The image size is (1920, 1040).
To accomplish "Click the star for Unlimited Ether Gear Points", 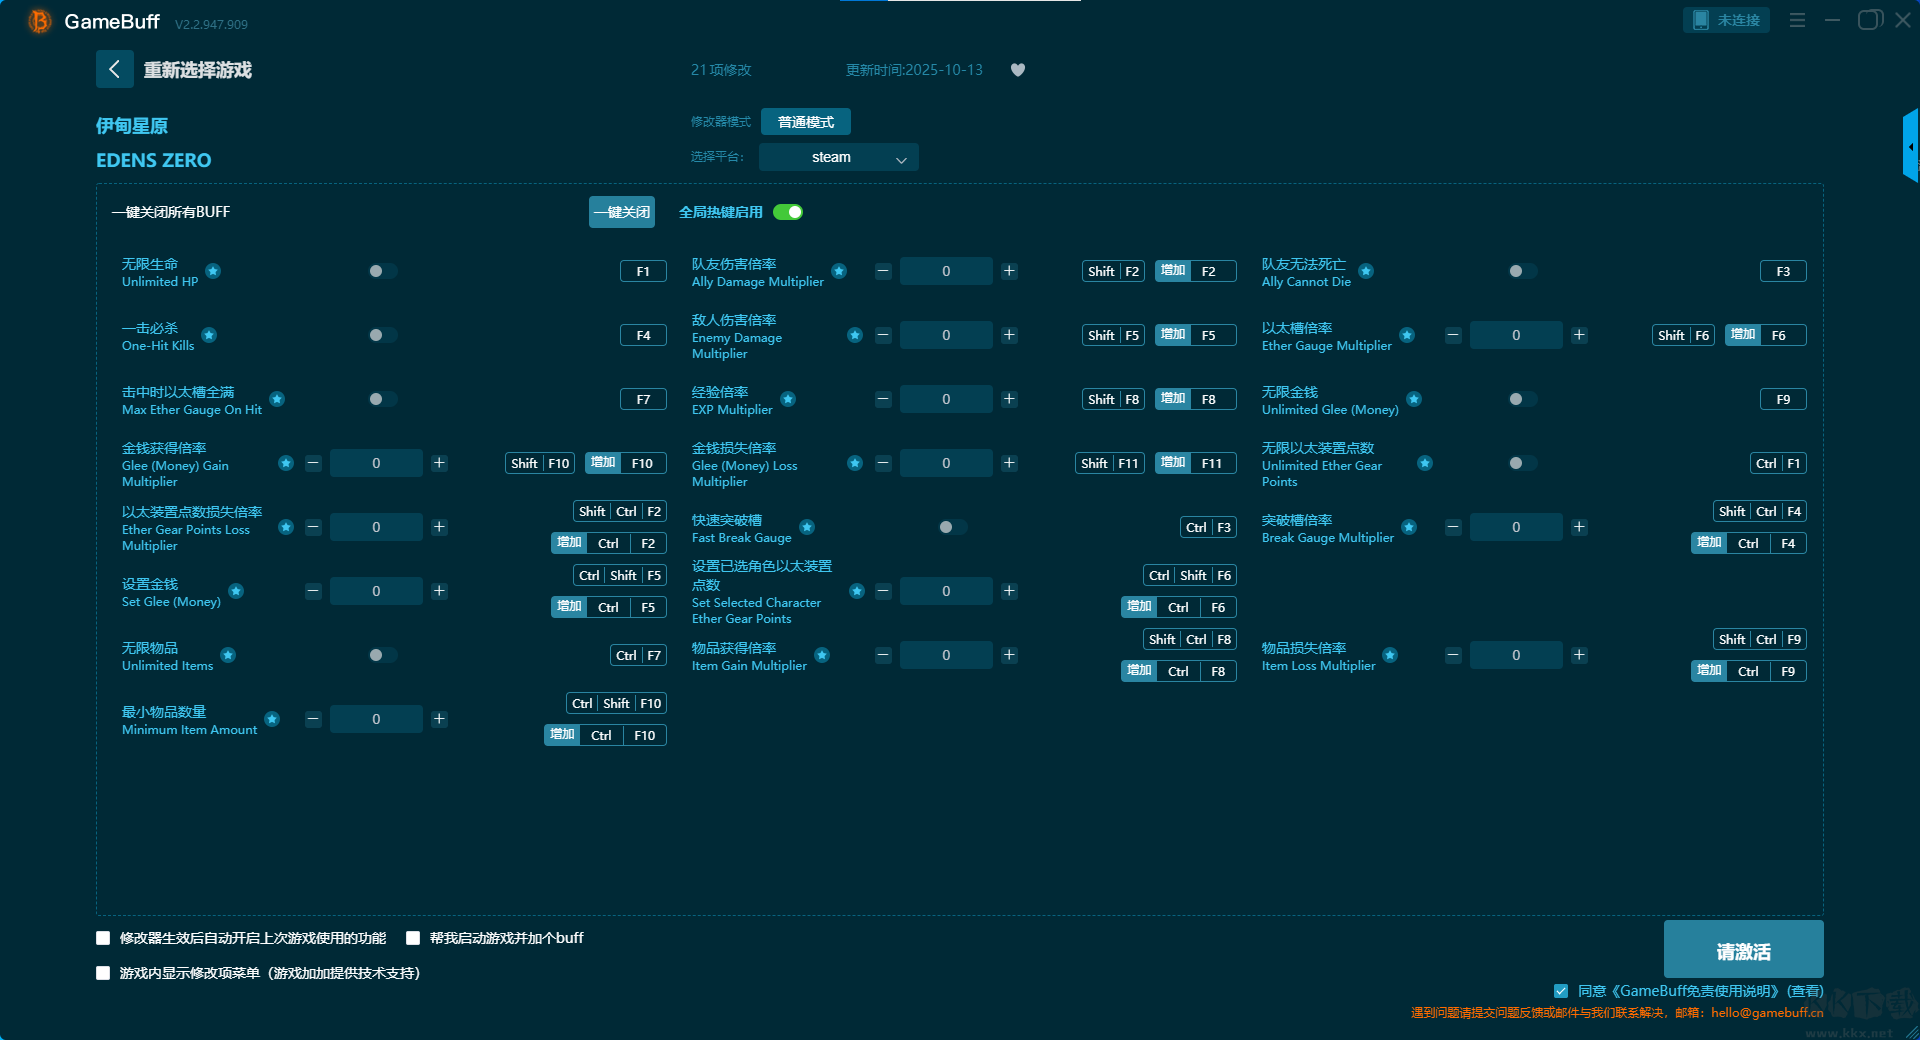I will pos(1425,463).
